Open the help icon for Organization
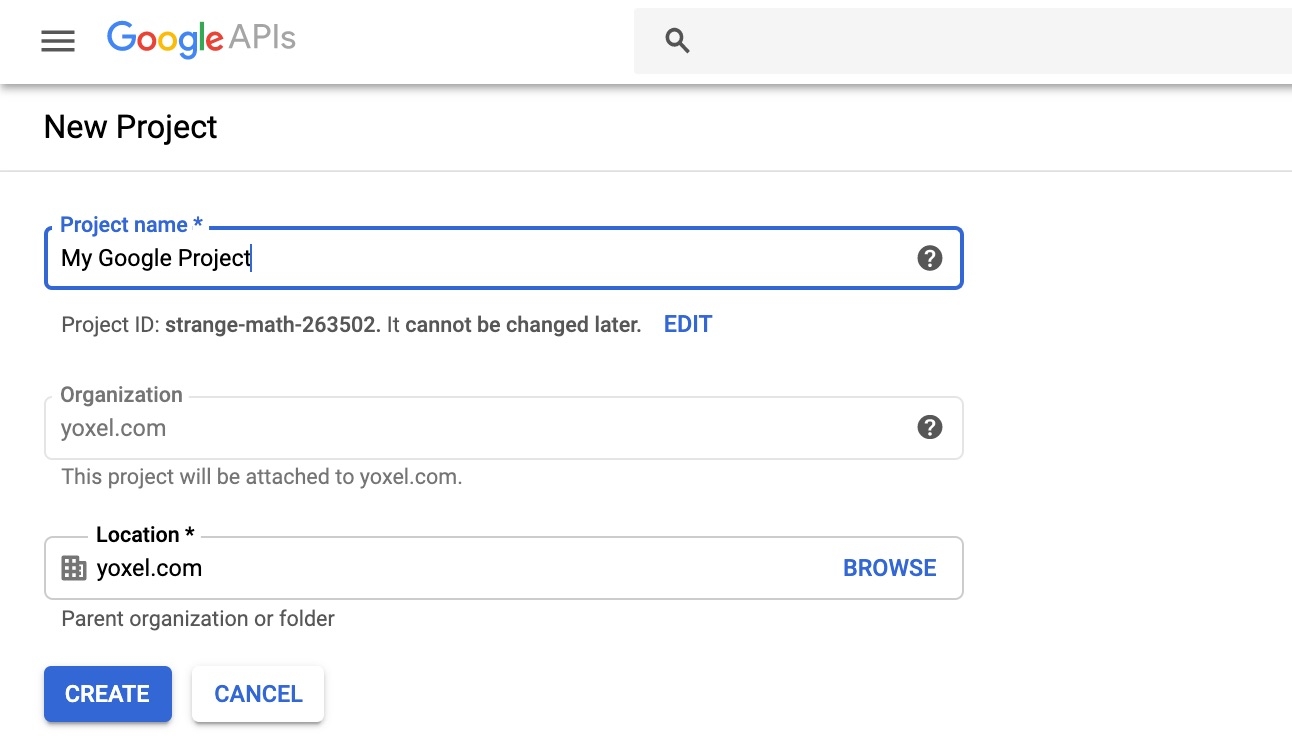This screenshot has width=1292, height=742. pyautogui.click(x=929, y=428)
